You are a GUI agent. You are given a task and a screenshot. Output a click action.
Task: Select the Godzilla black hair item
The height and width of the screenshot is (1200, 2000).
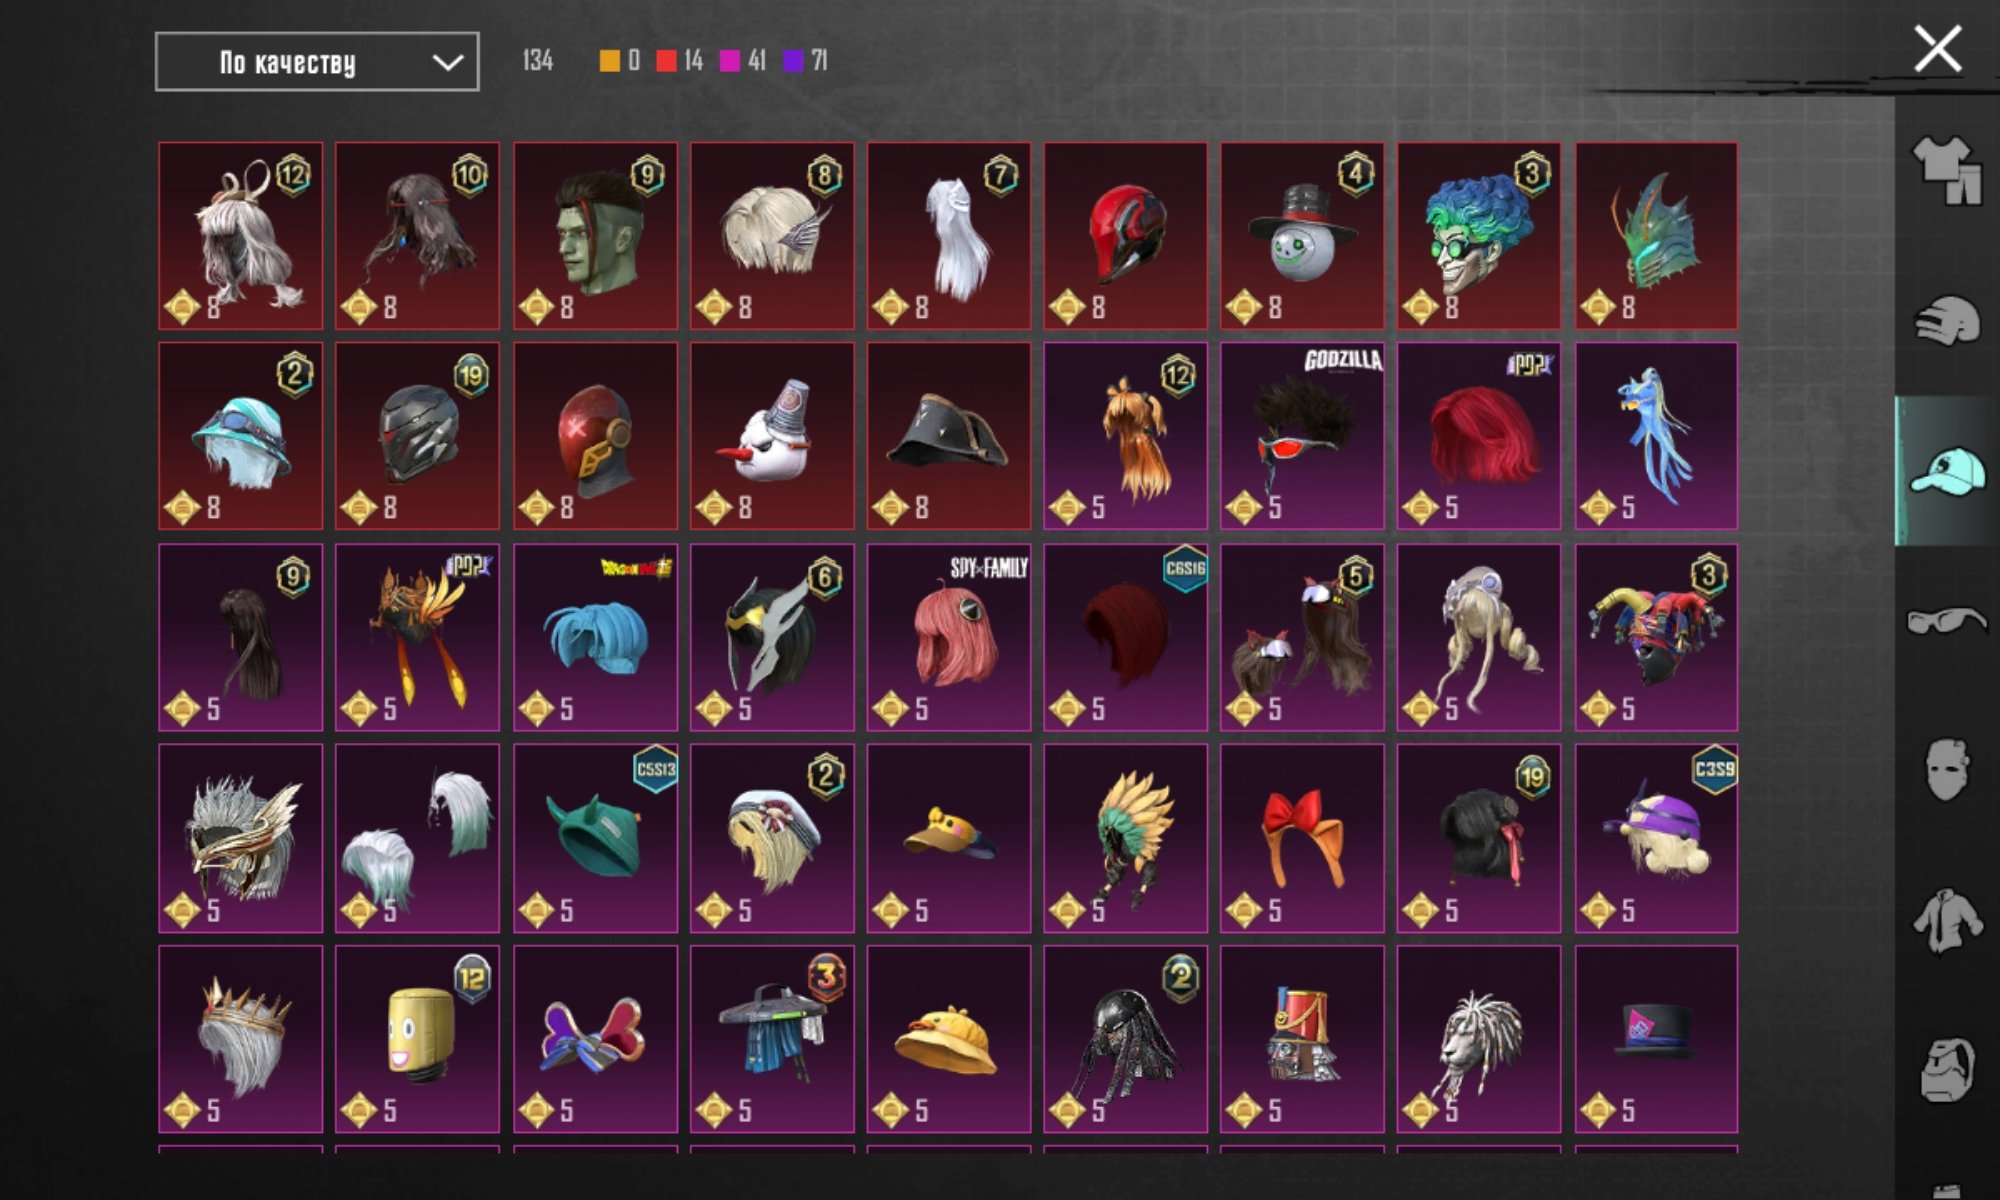pos(1302,436)
